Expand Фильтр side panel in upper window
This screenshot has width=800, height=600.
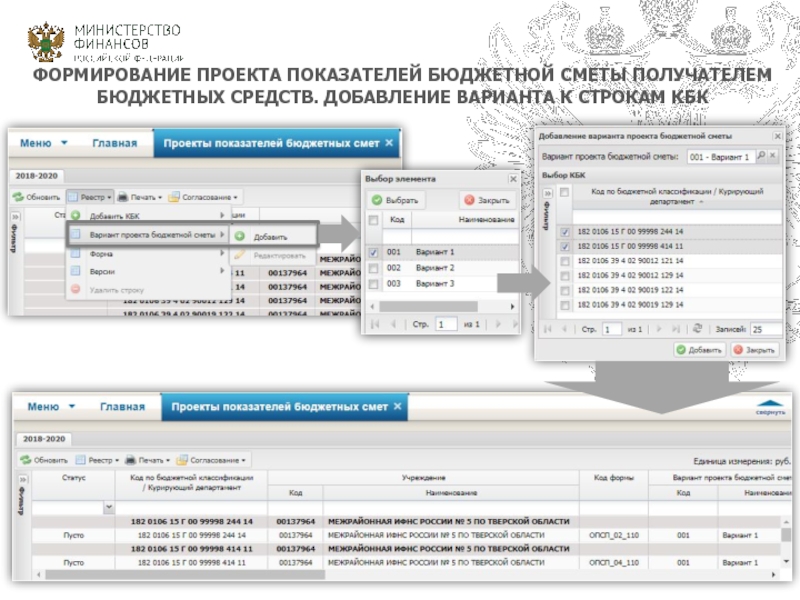tap(15, 217)
